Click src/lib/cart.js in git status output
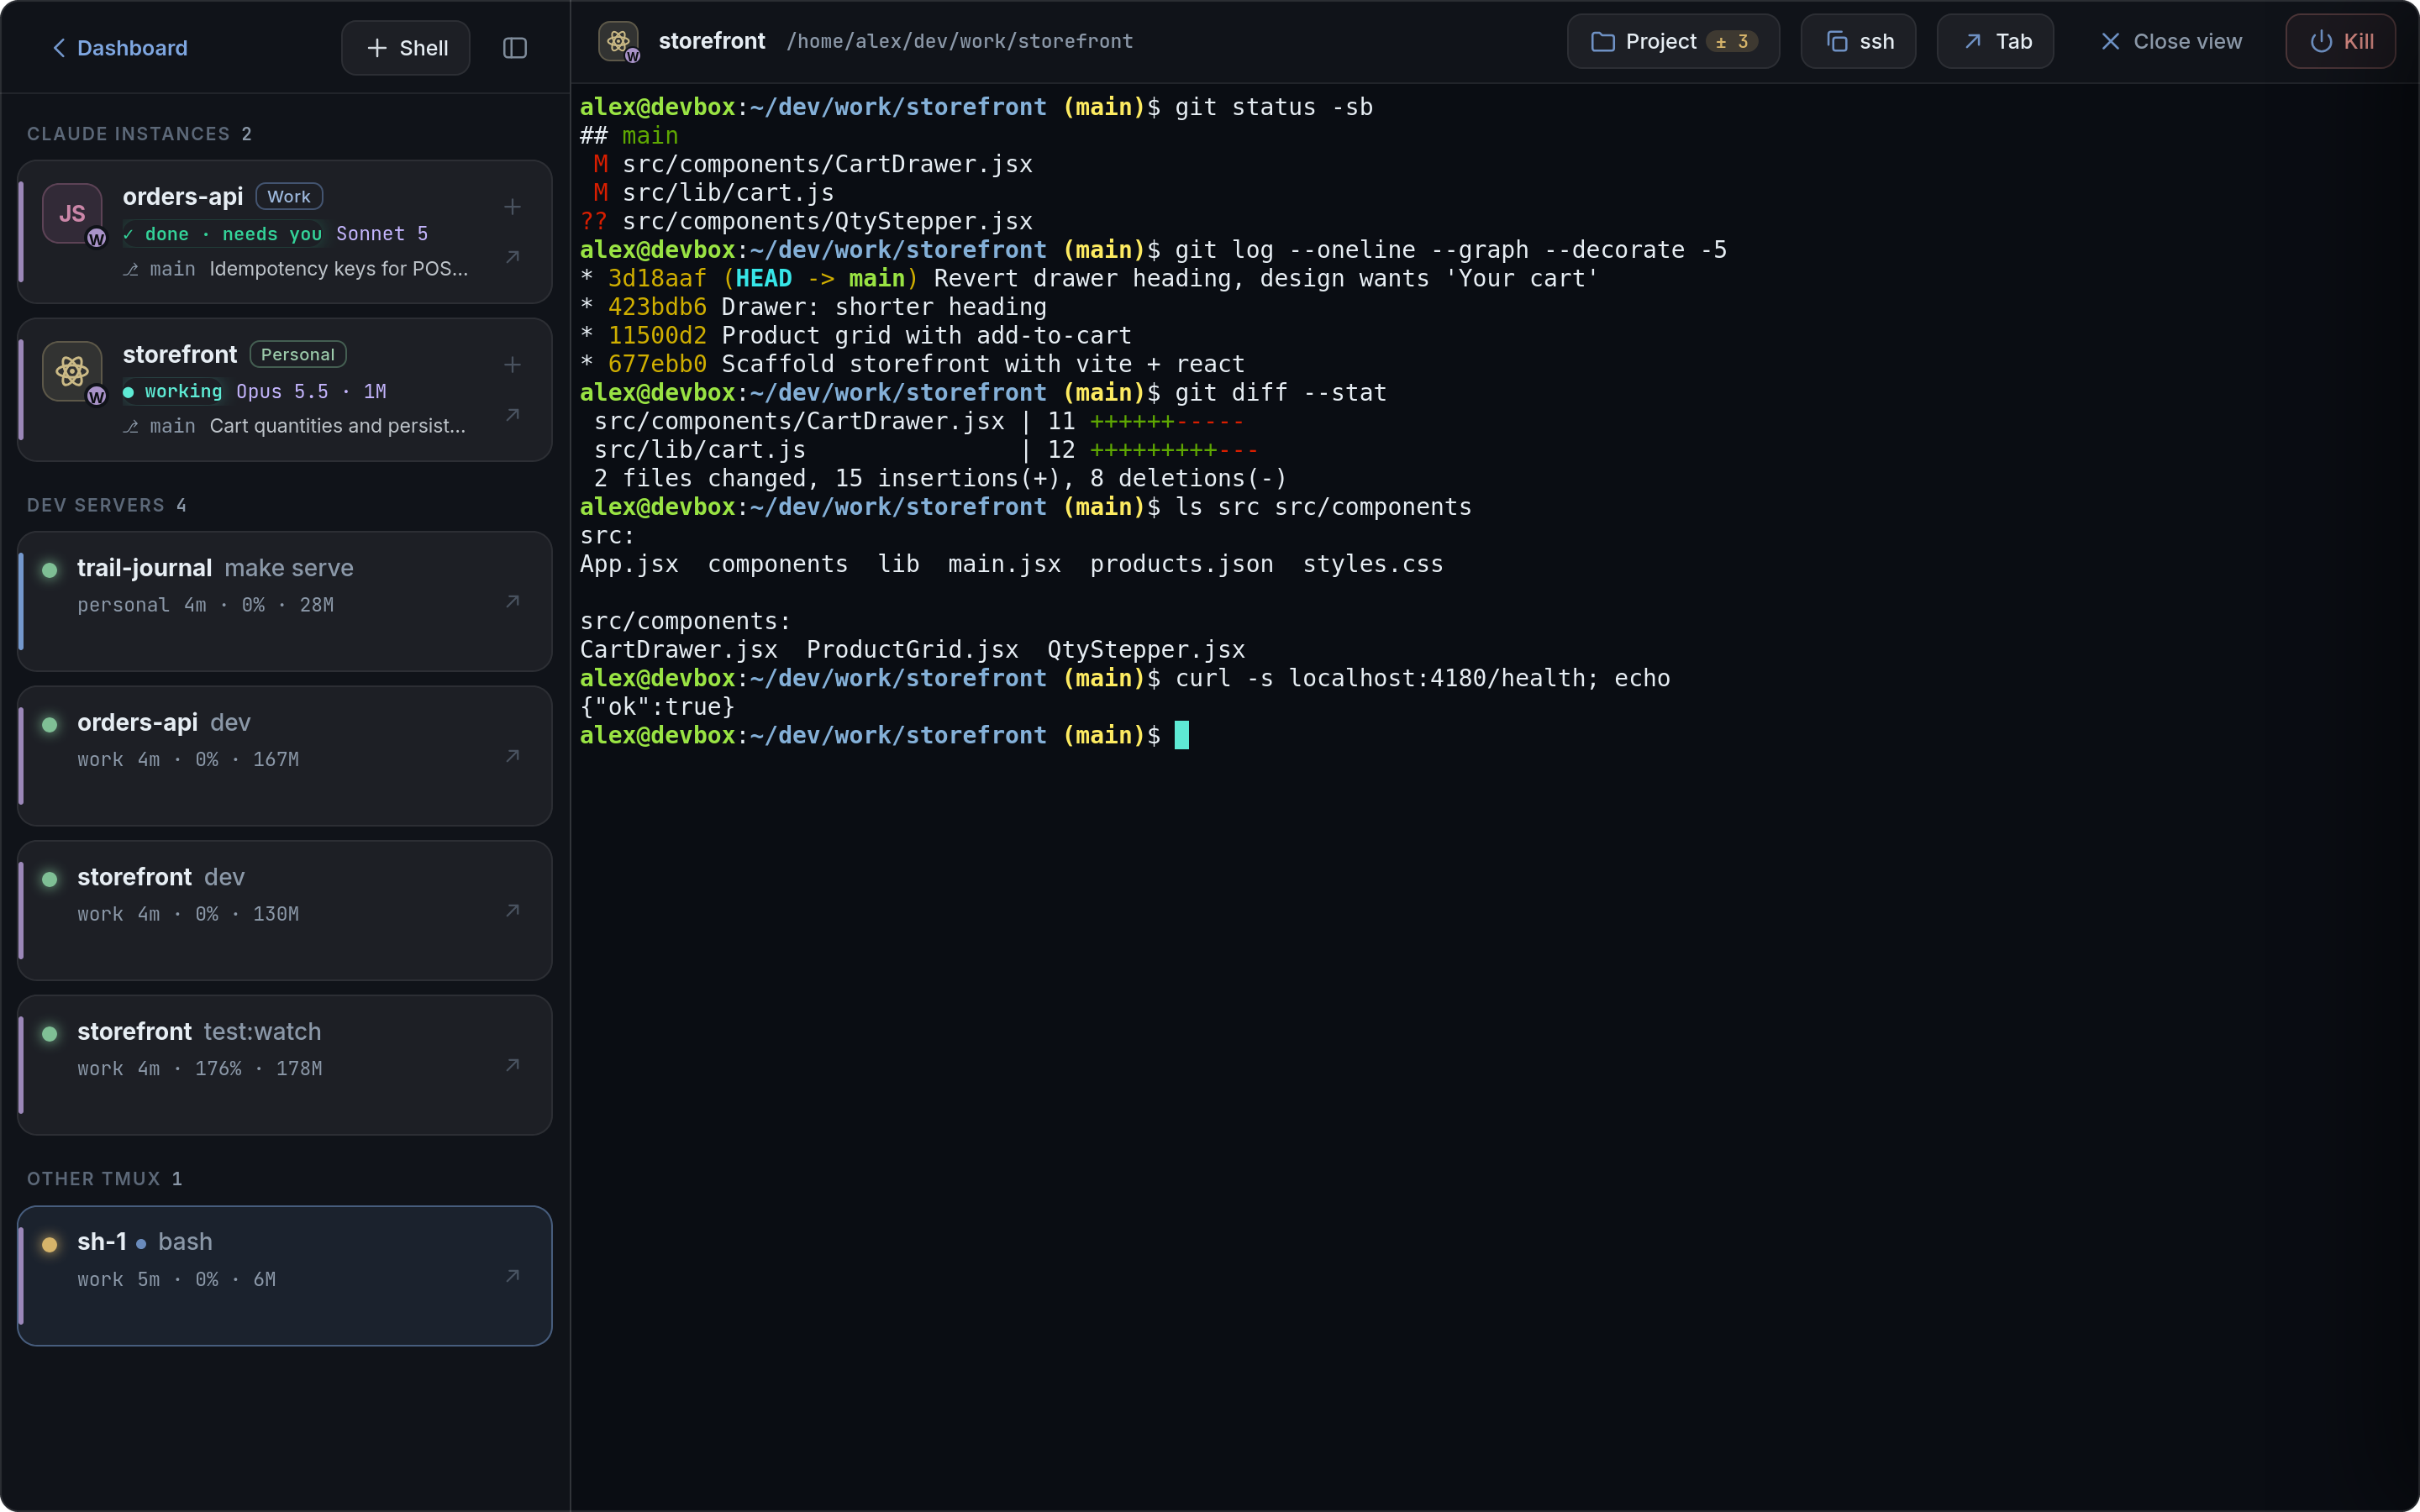This screenshot has width=2420, height=1512. [x=728, y=192]
